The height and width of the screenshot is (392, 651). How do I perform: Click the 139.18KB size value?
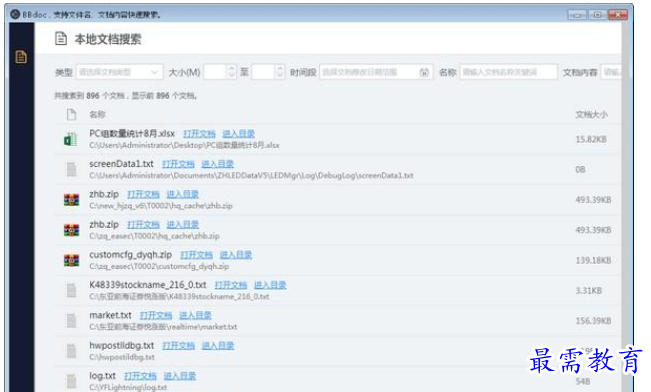click(x=593, y=260)
